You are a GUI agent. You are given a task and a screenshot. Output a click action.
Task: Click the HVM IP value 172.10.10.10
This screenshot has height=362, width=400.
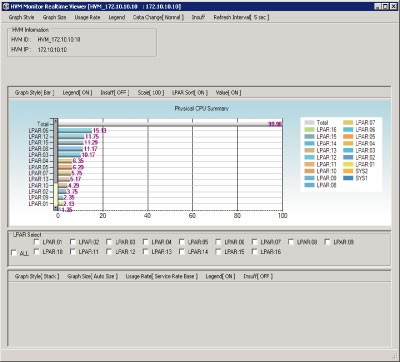click(x=52, y=50)
